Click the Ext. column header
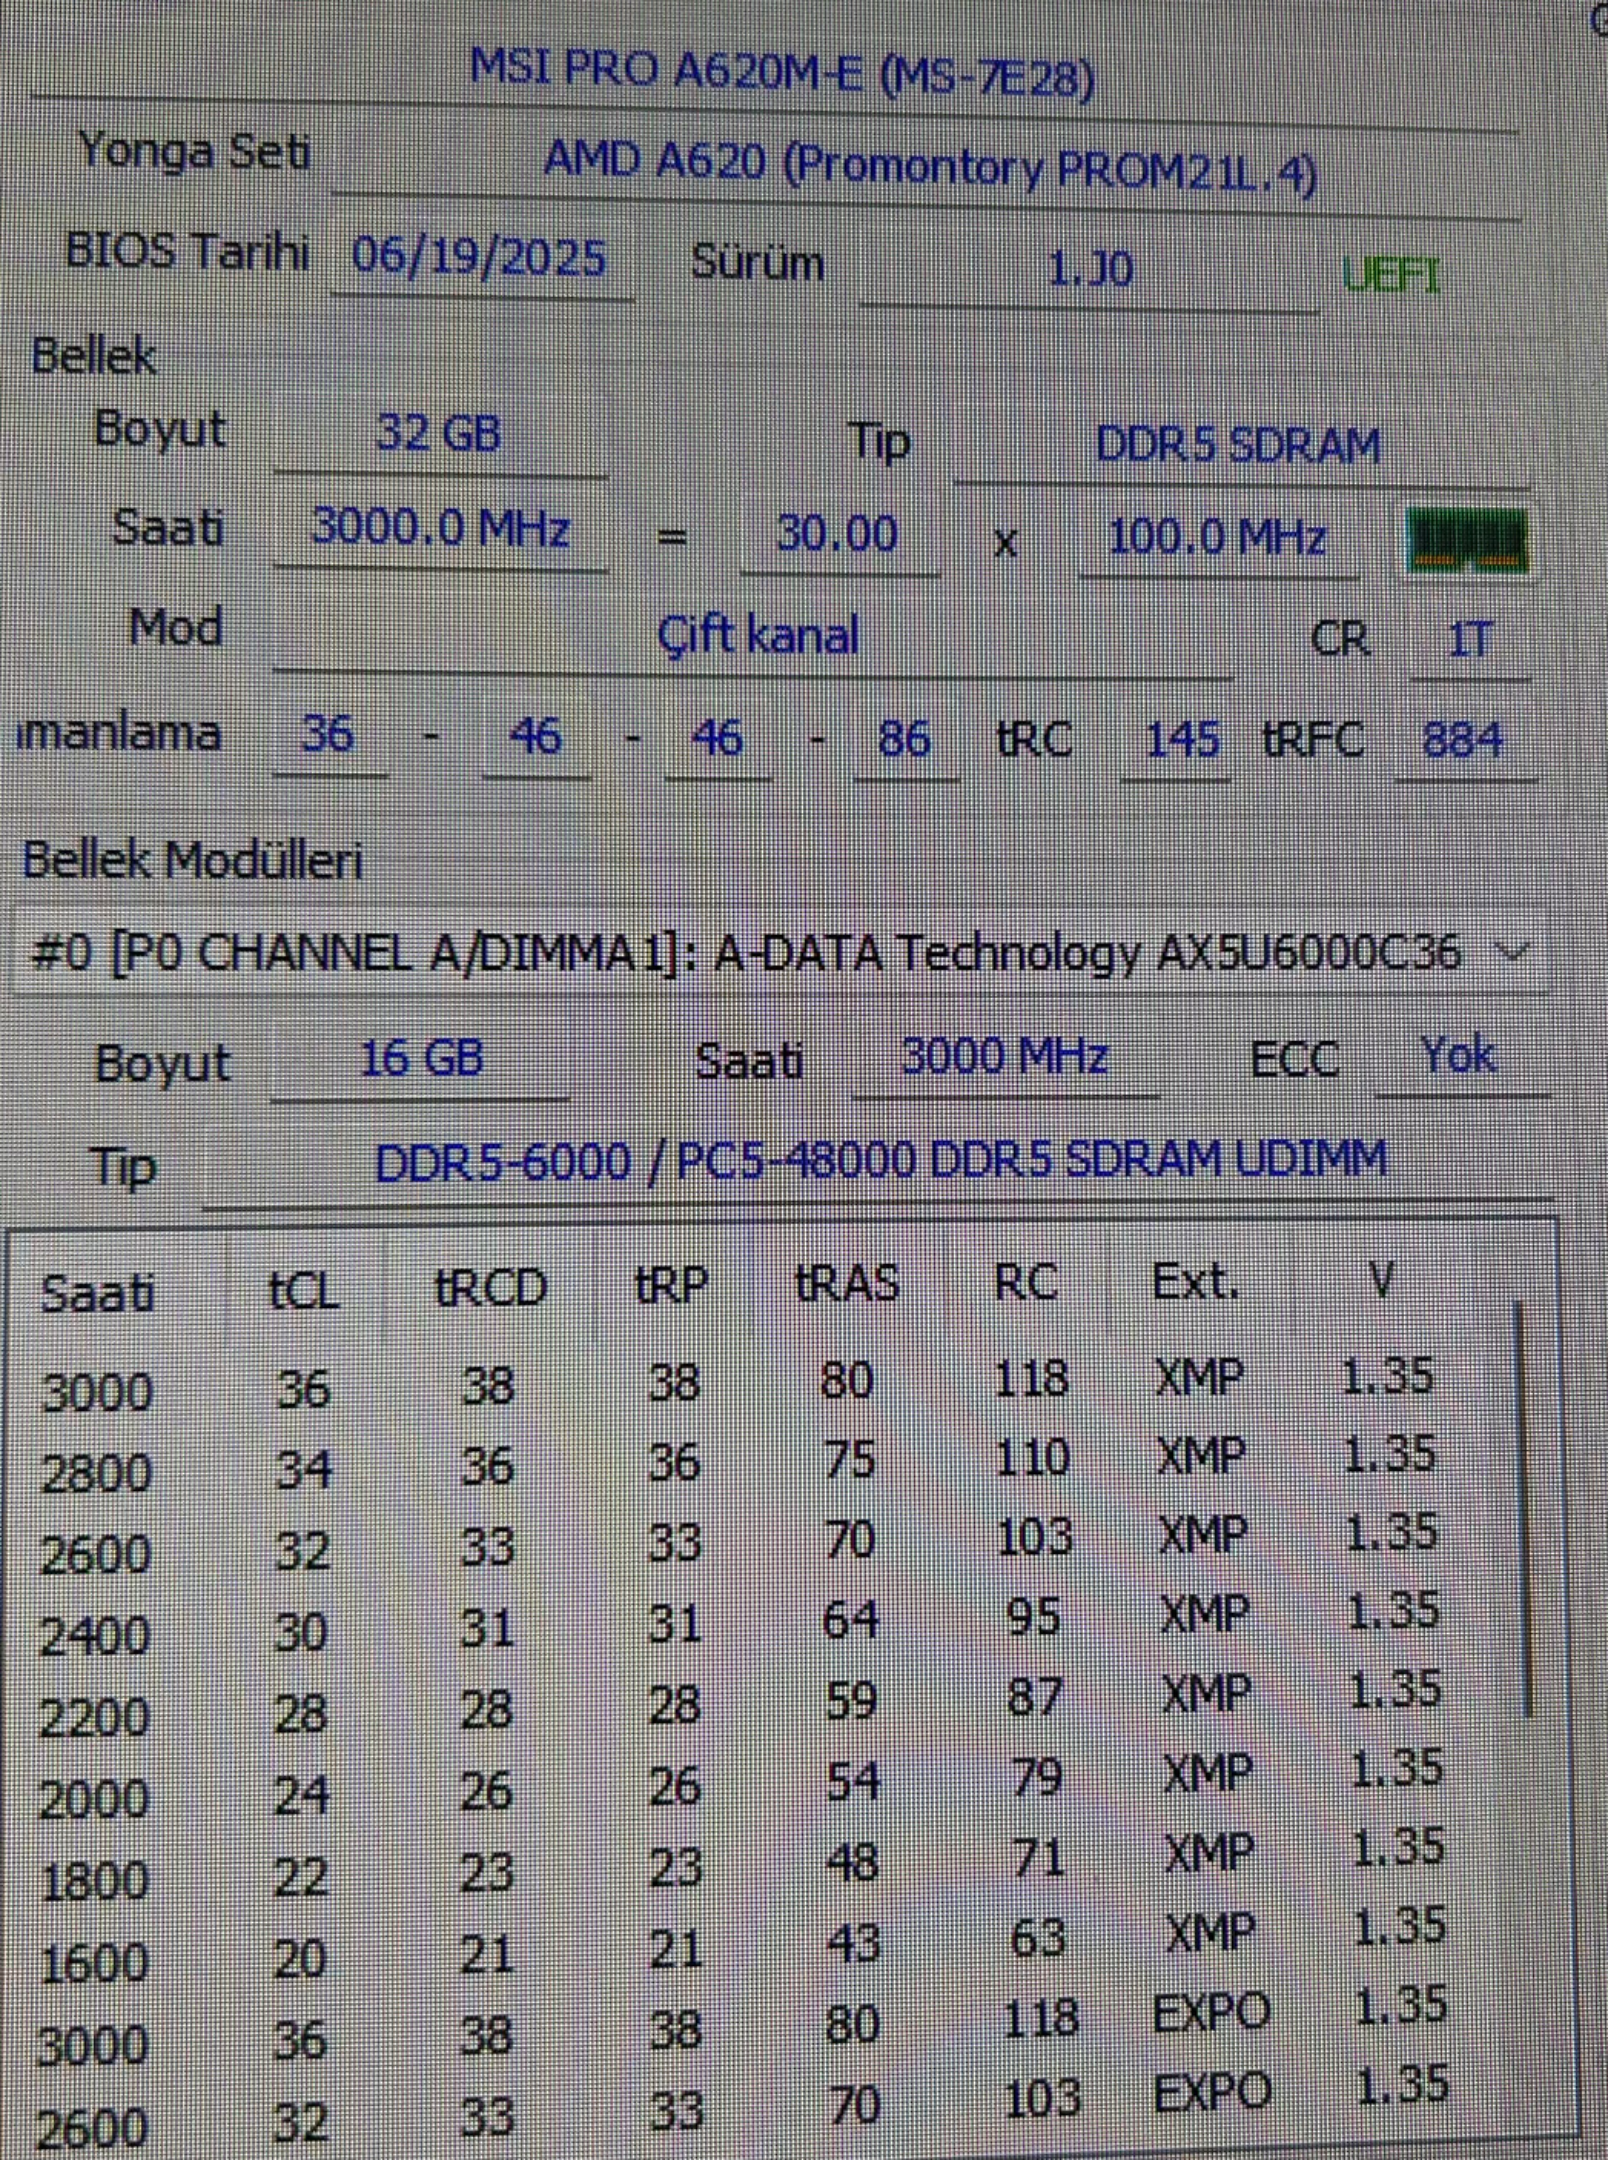This screenshot has height=2160, width=1608. coord(1196,1280)
